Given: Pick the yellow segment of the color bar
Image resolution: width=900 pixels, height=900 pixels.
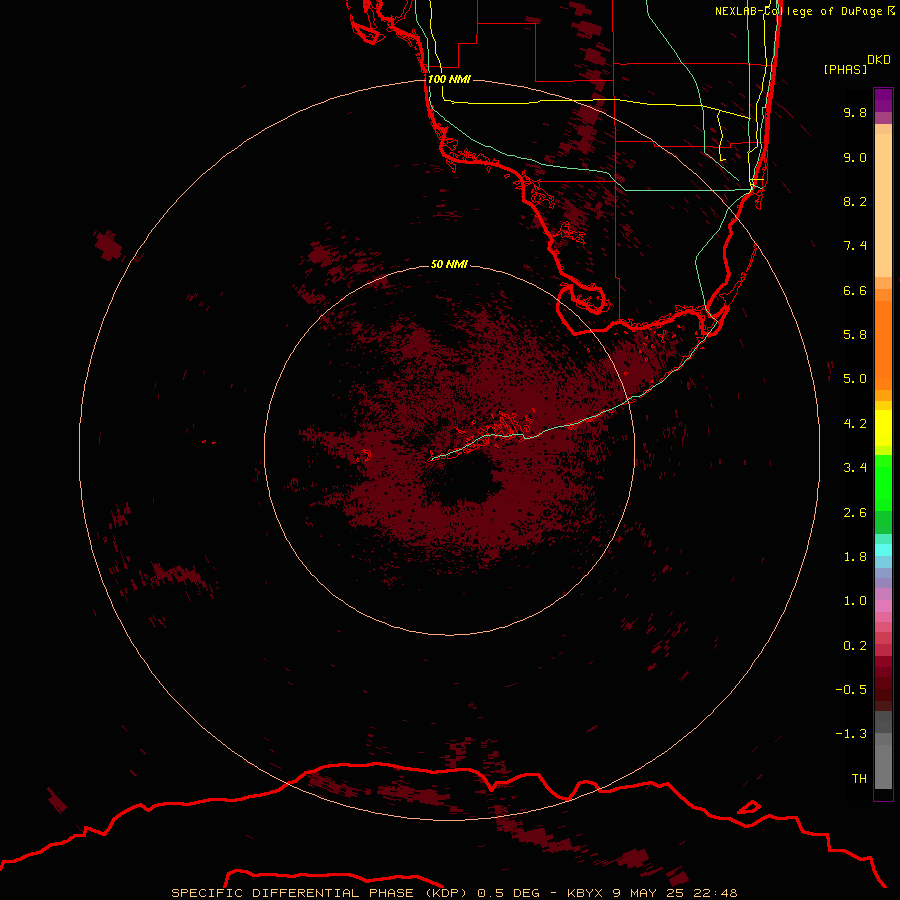Looking at the screenshot, I should (x=883, y=428).
